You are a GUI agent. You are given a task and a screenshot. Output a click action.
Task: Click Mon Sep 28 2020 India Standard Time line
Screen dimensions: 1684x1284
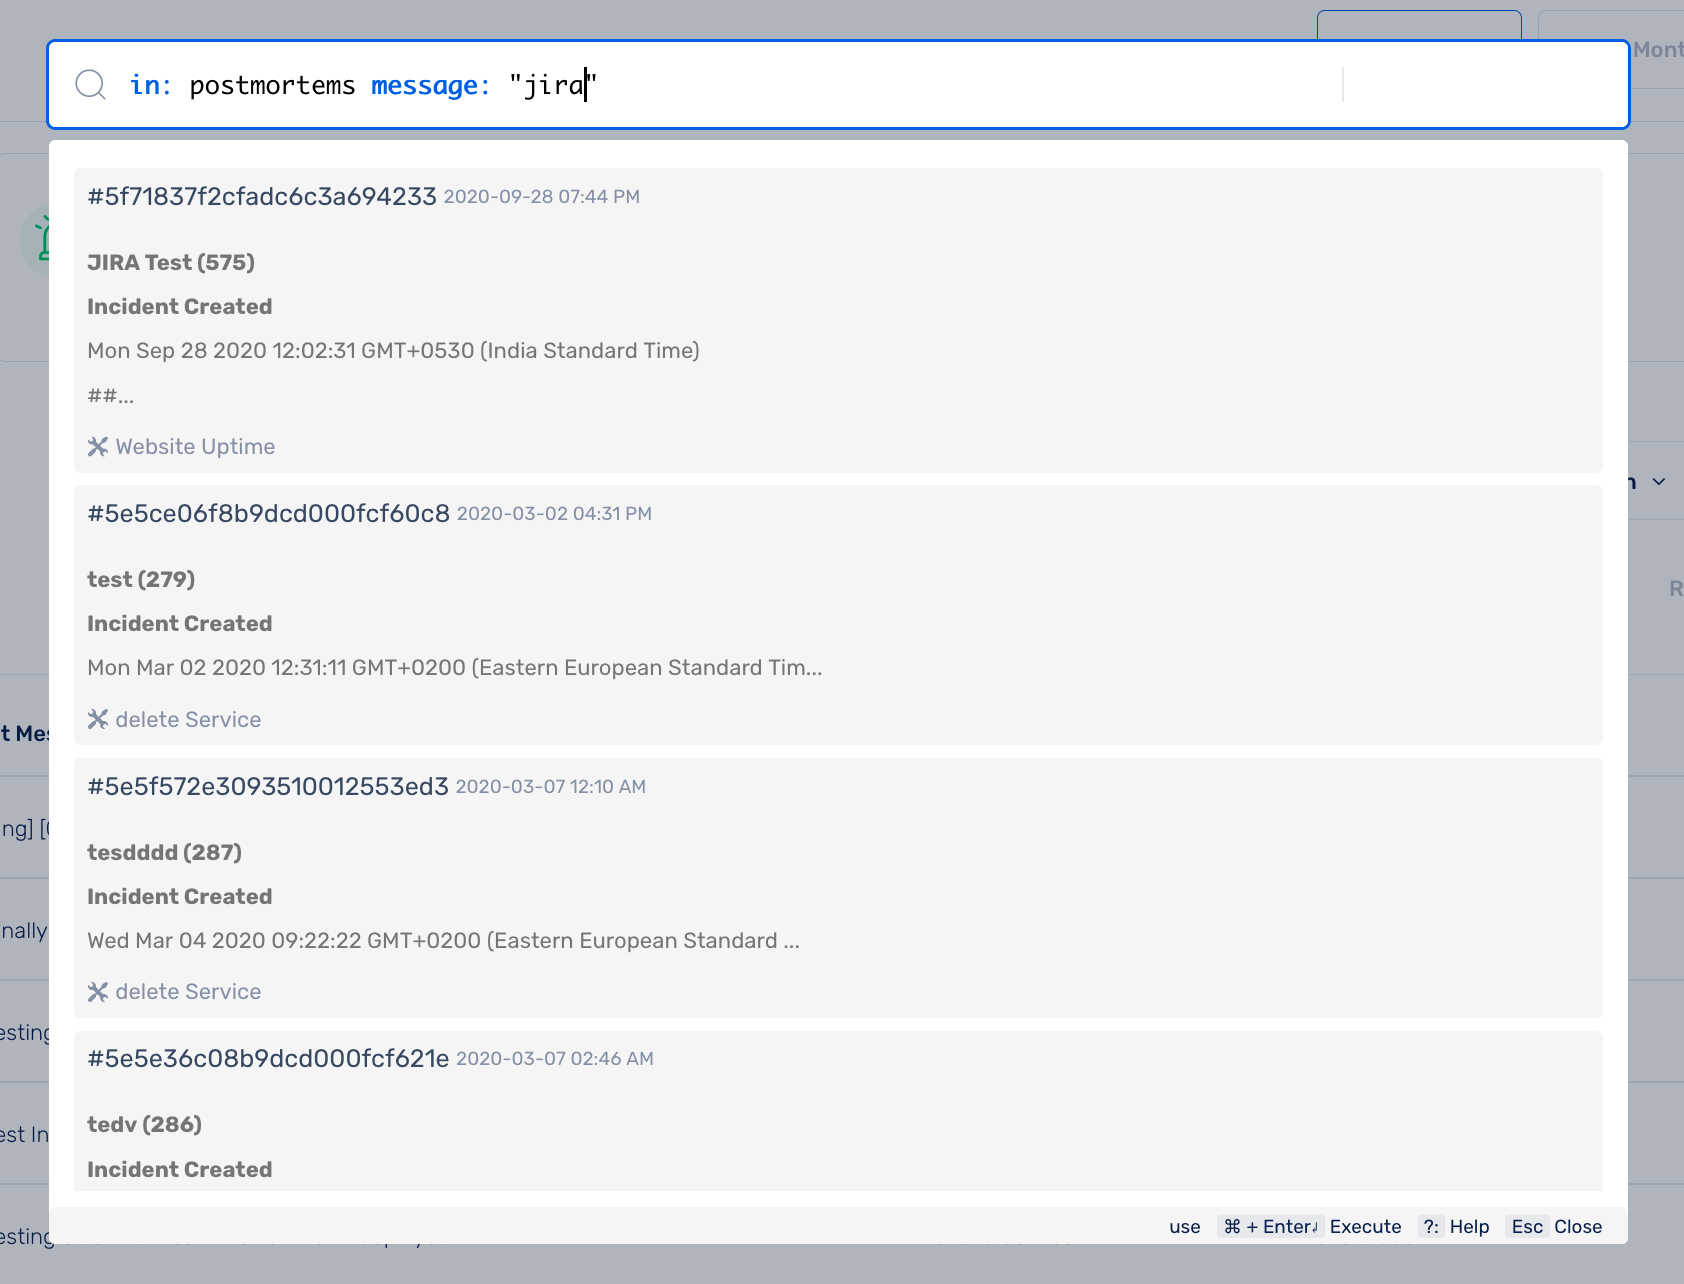(393, 350)
